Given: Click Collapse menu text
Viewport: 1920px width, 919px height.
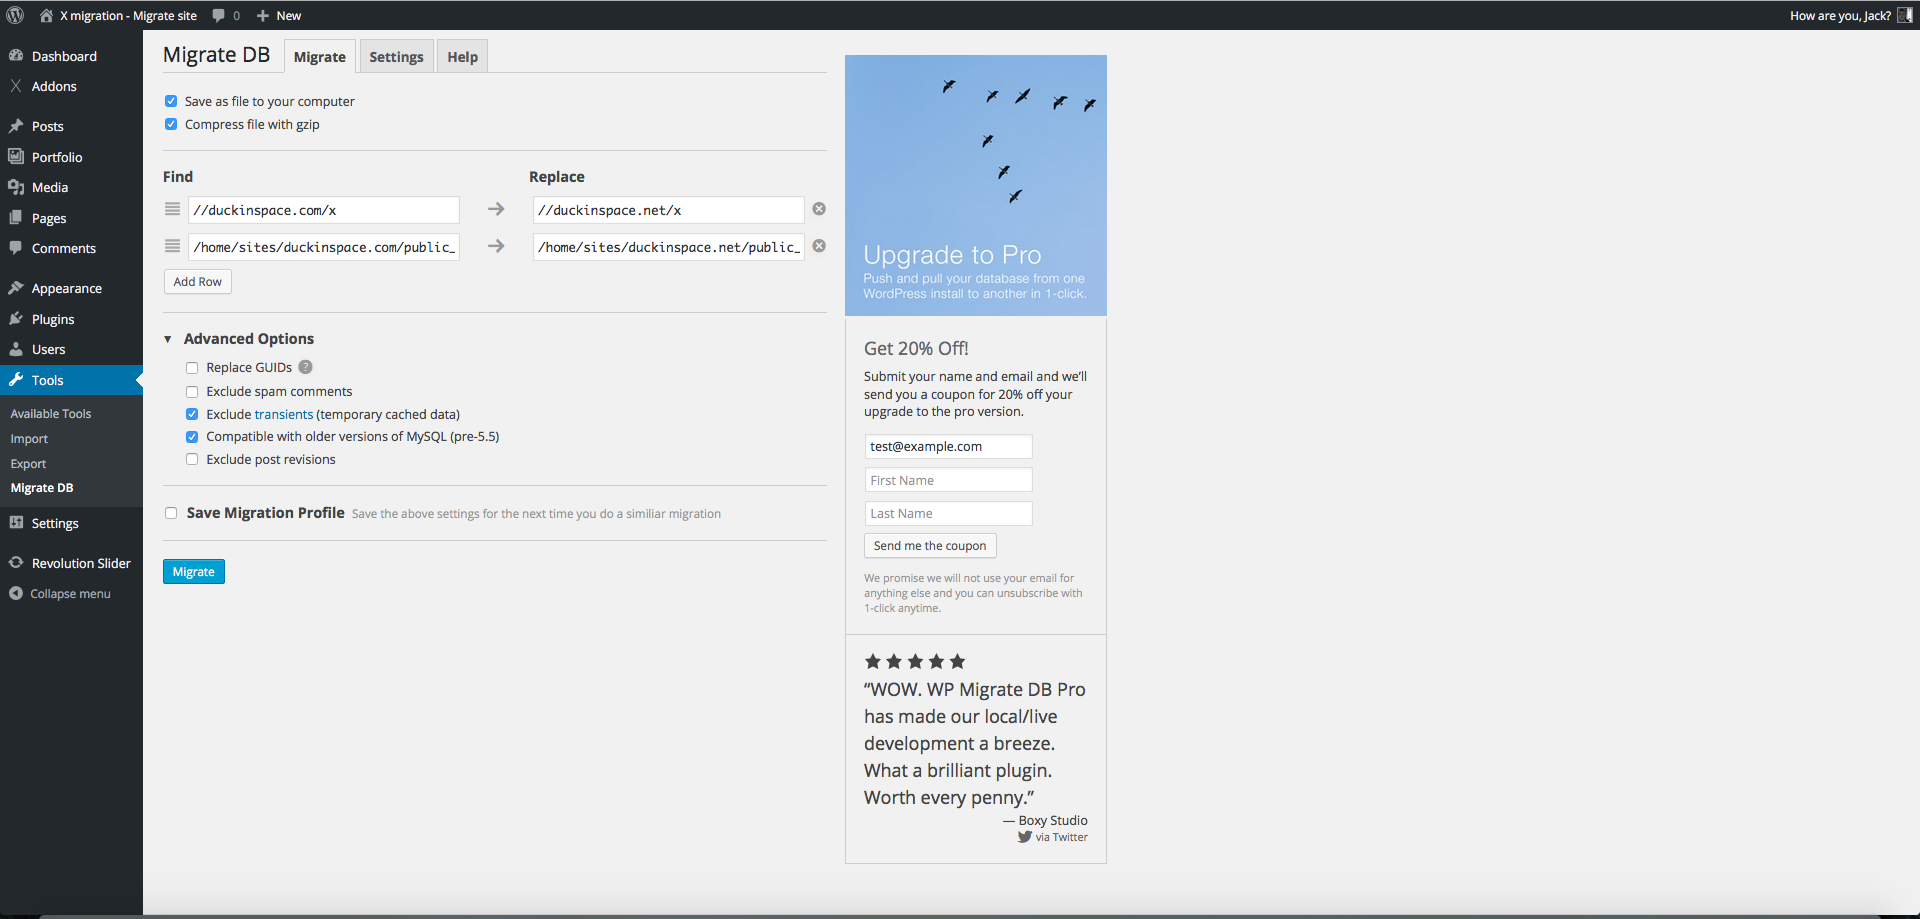Looking at the screenshot, I should click(70, 593).
